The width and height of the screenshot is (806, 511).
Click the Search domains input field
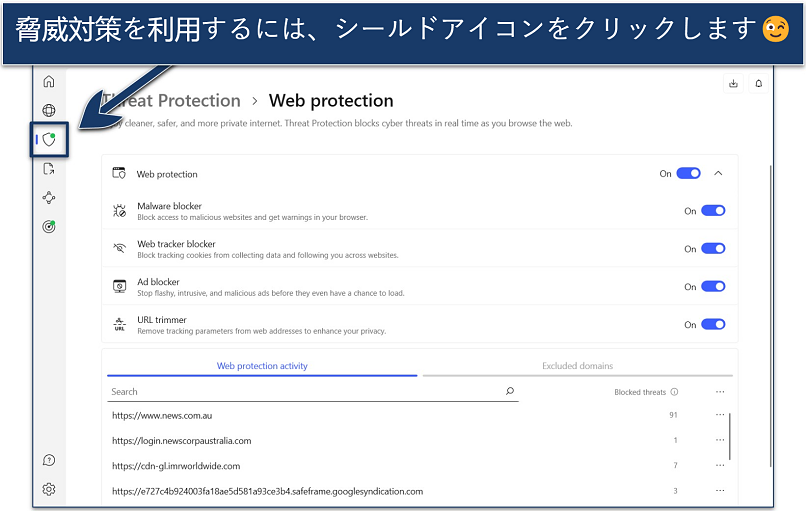point(305,392)
